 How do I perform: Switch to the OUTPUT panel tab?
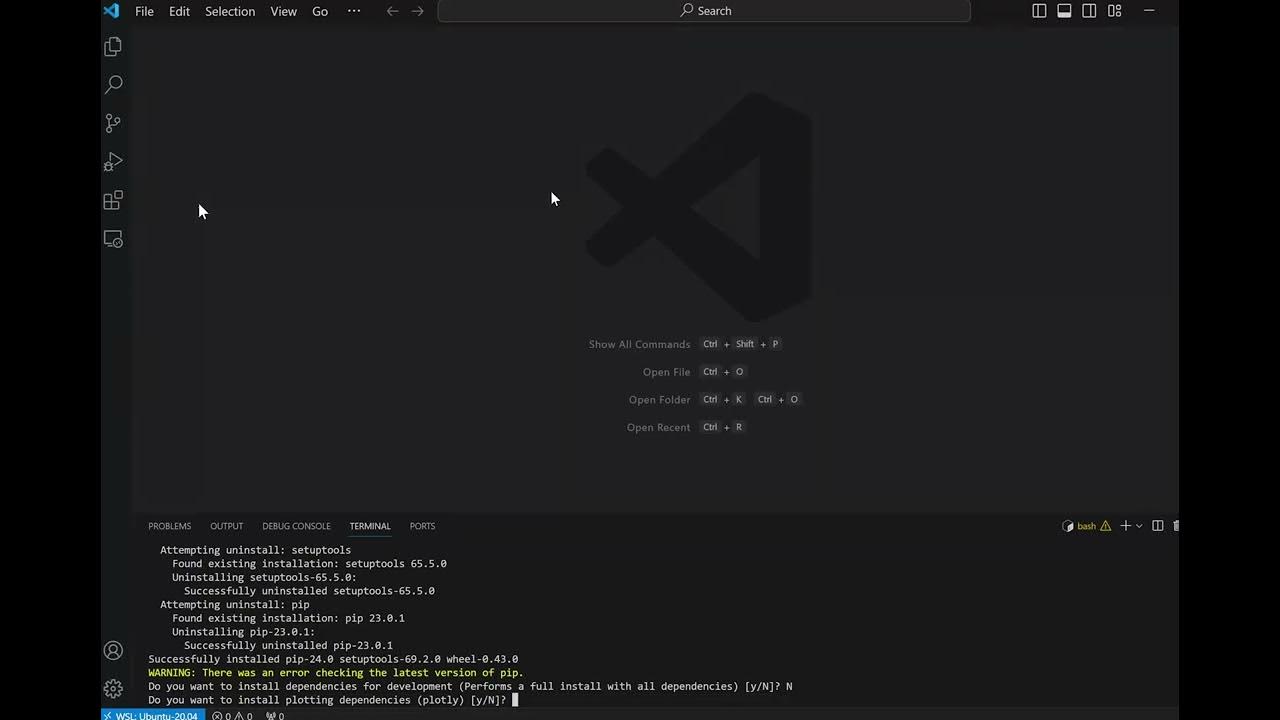point(226,526)
